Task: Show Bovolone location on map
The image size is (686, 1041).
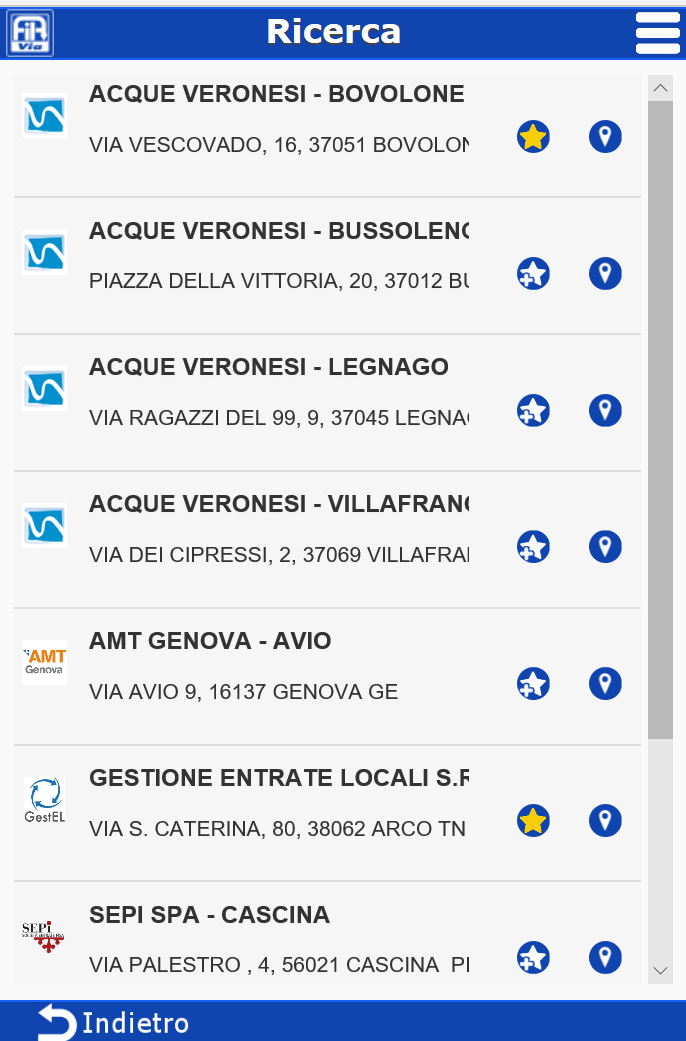Action: pyautogui.click(x=605, y=137)
